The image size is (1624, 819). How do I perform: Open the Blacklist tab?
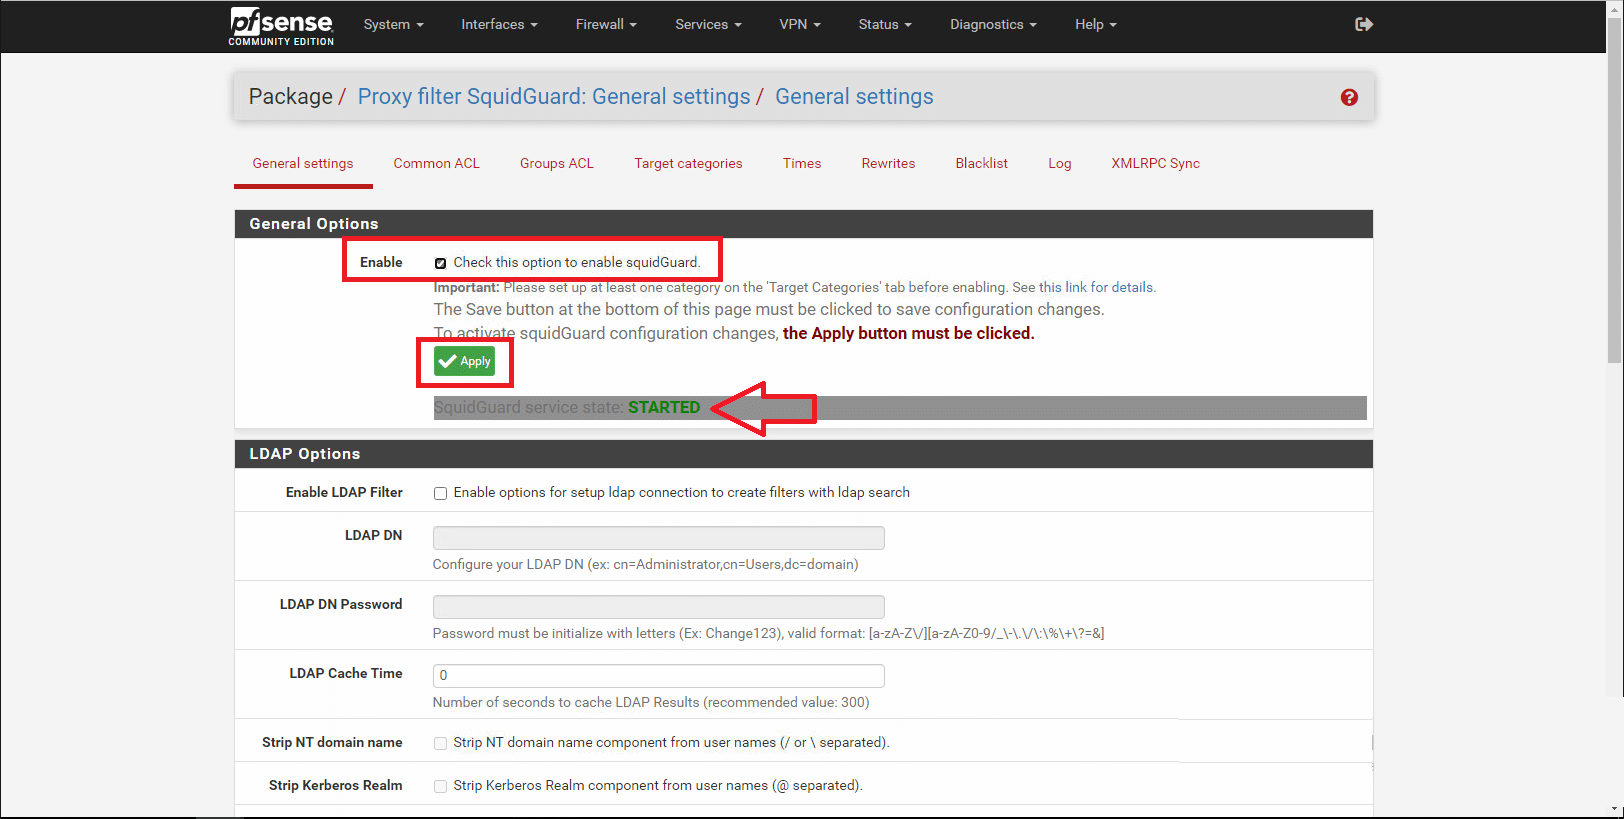tap(981, 163)
